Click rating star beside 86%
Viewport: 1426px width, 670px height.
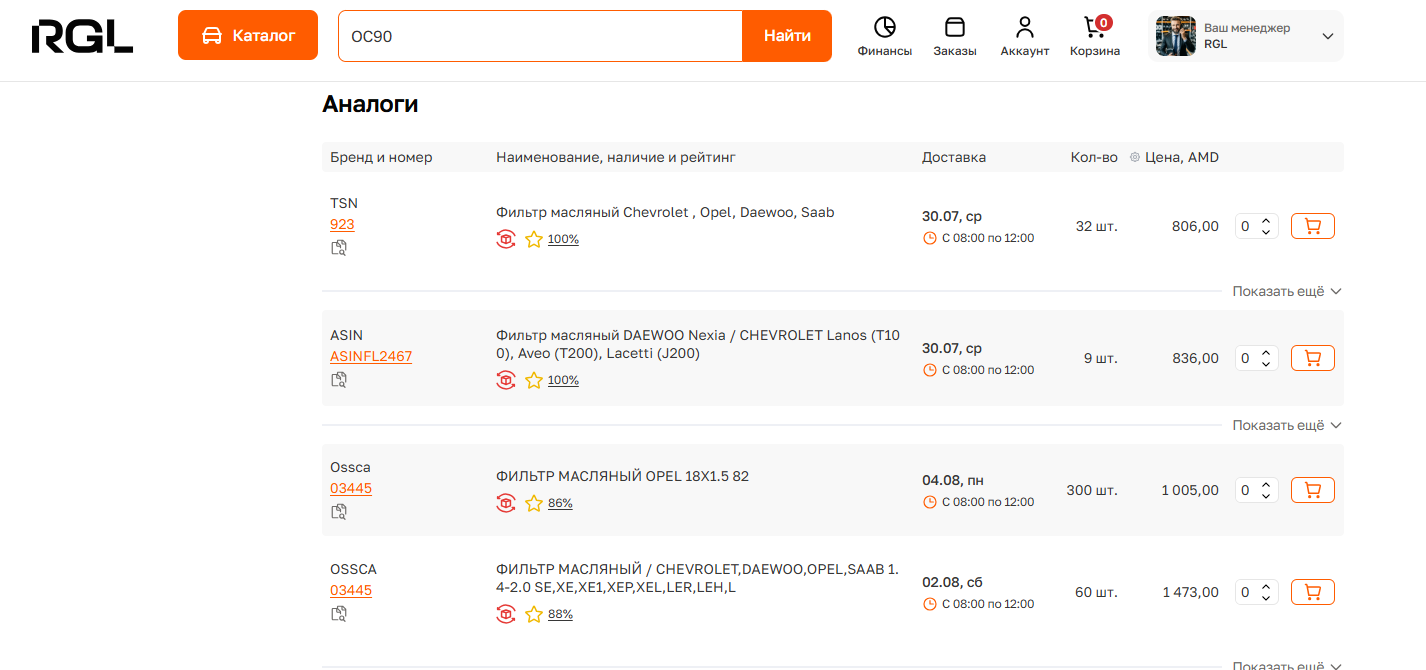[x=534, y=503]
